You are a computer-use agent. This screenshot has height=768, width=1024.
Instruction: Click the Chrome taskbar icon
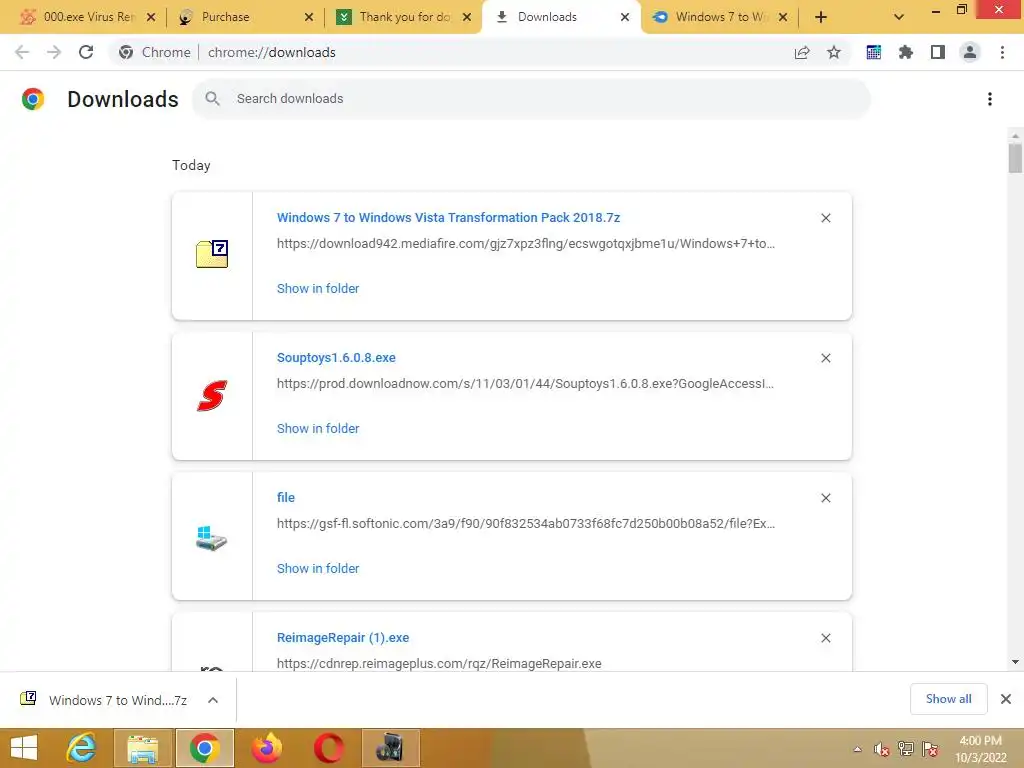[204, 748]
